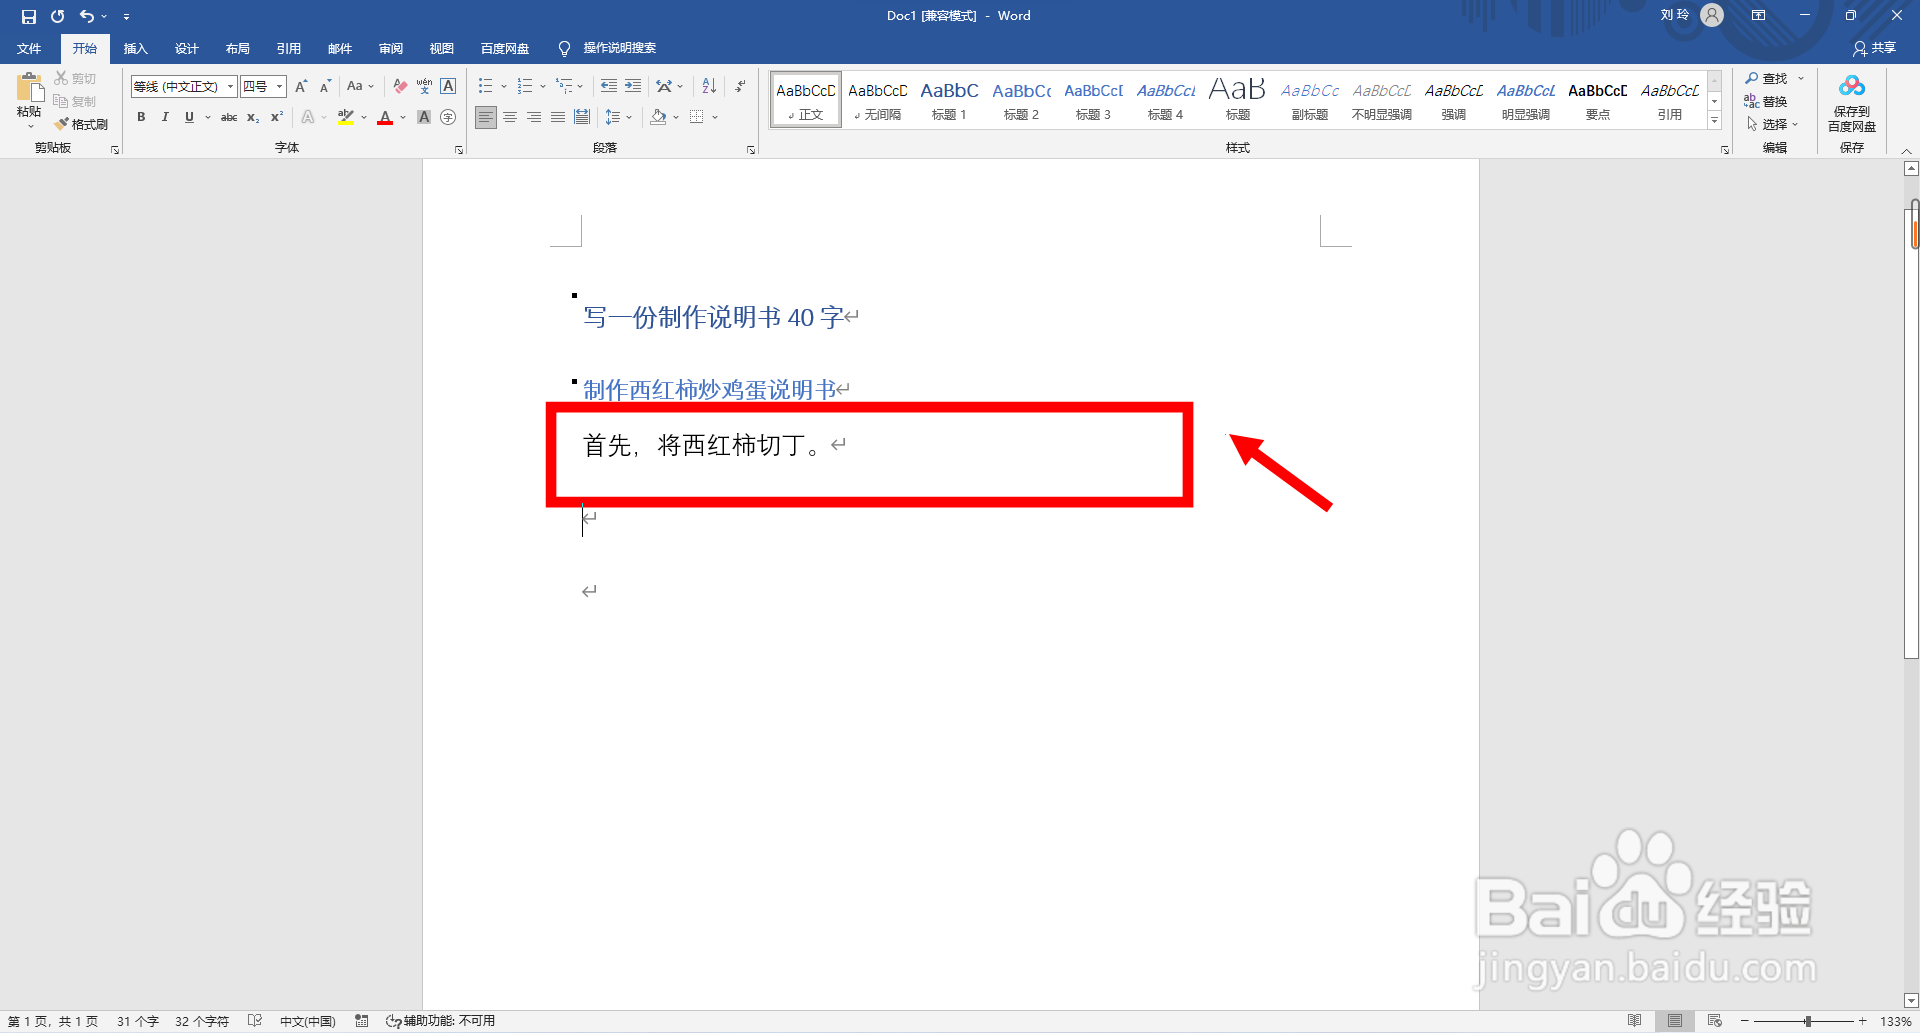Toggle character shading
1920x1033 pixels.
424,117
